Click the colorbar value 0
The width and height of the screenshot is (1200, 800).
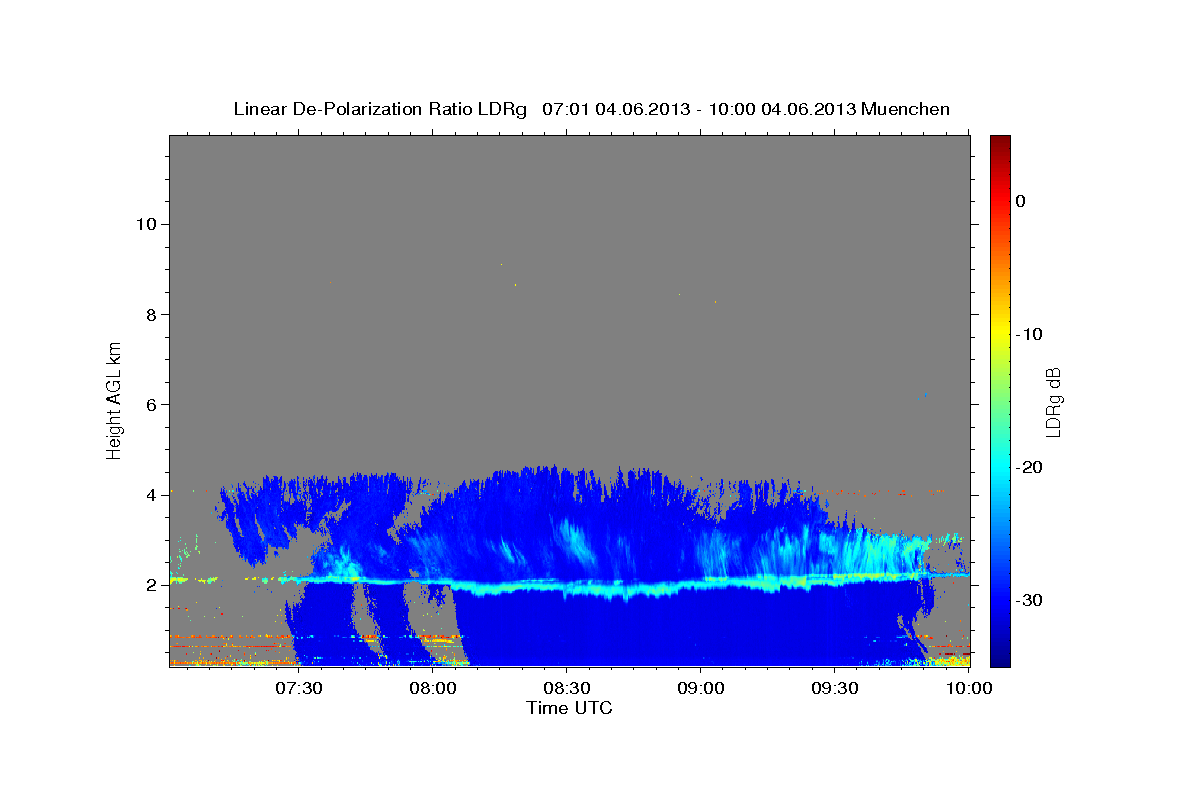click(x=1021, y=201)
